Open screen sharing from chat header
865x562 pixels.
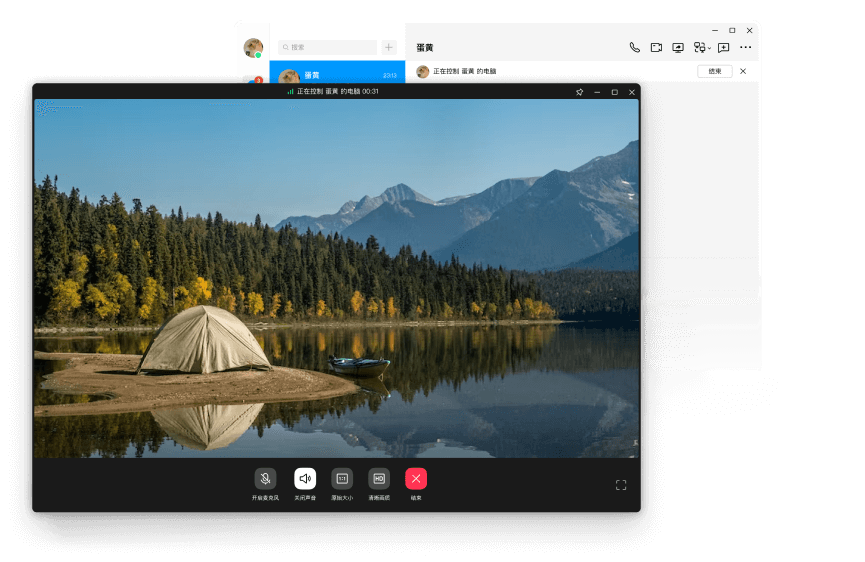[x=678, y=47]
